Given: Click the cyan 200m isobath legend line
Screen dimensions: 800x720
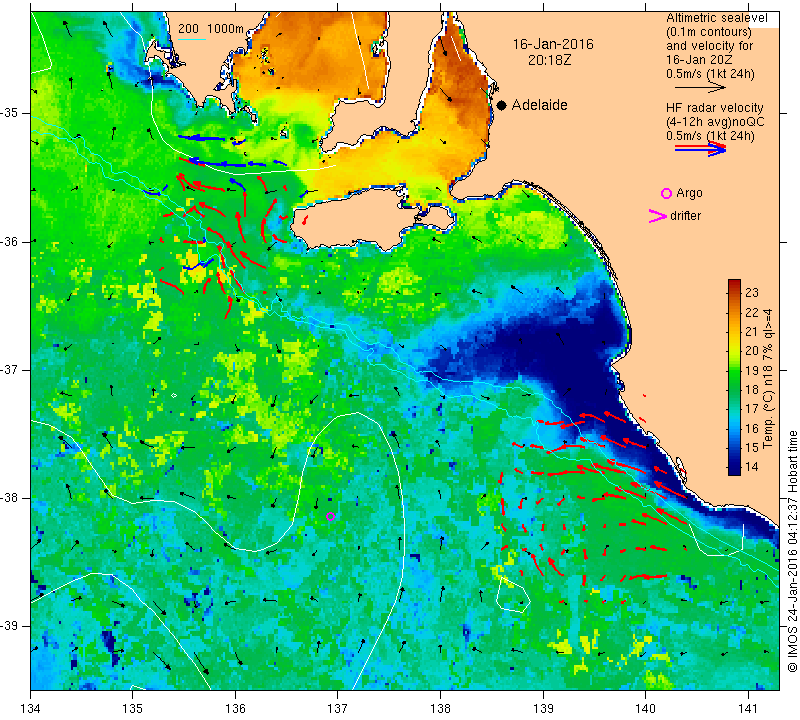Looking at the screenshot, I should click(192, 39).
